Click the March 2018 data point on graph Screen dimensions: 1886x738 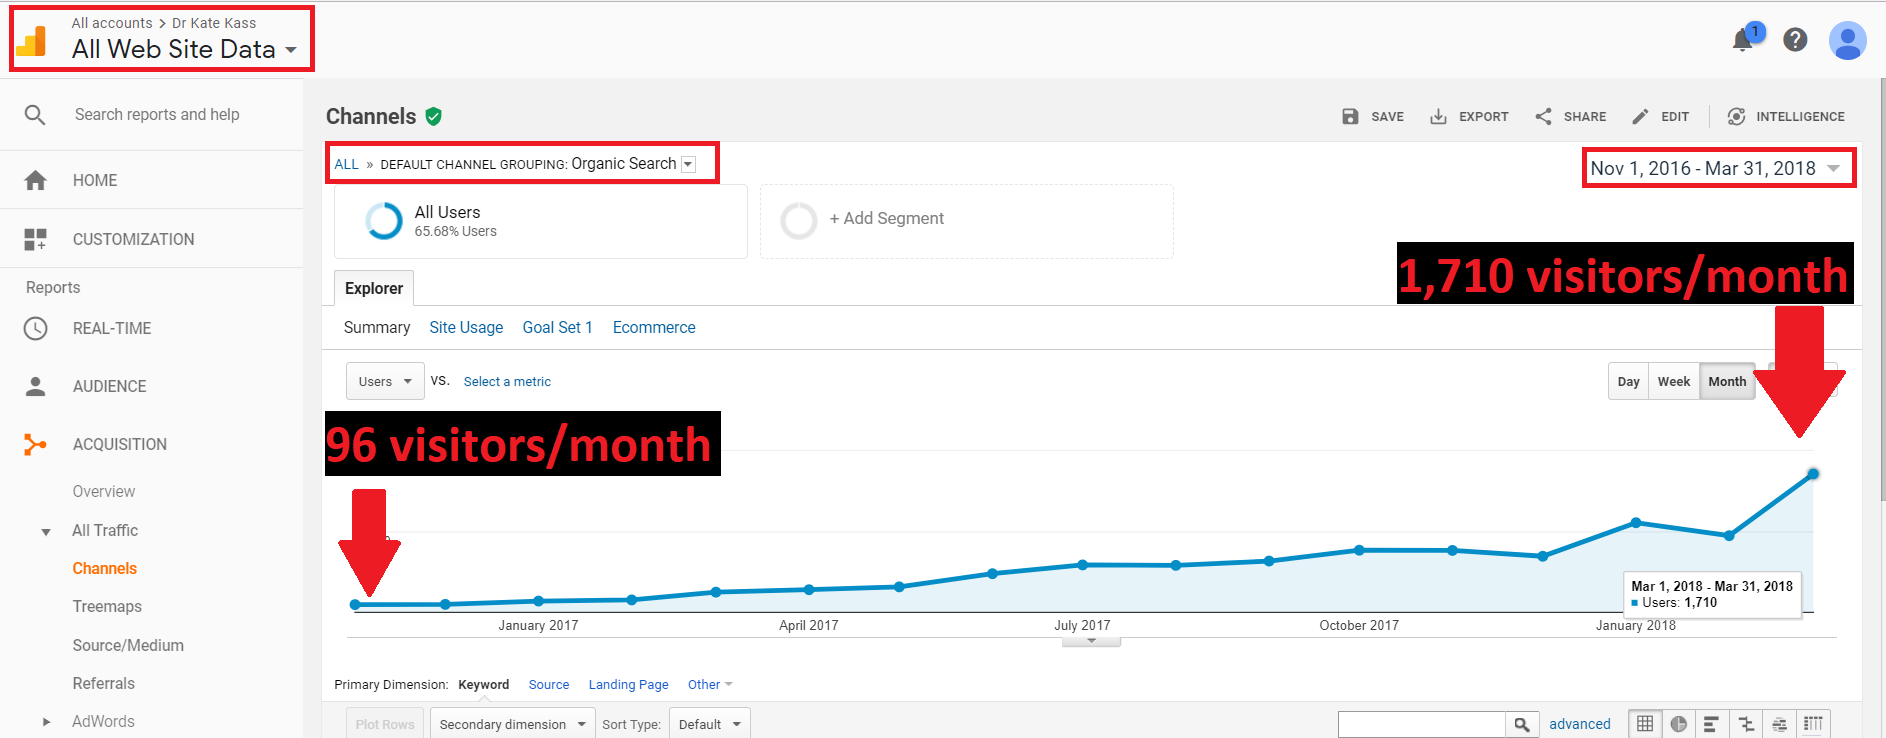pos(1812,474)
